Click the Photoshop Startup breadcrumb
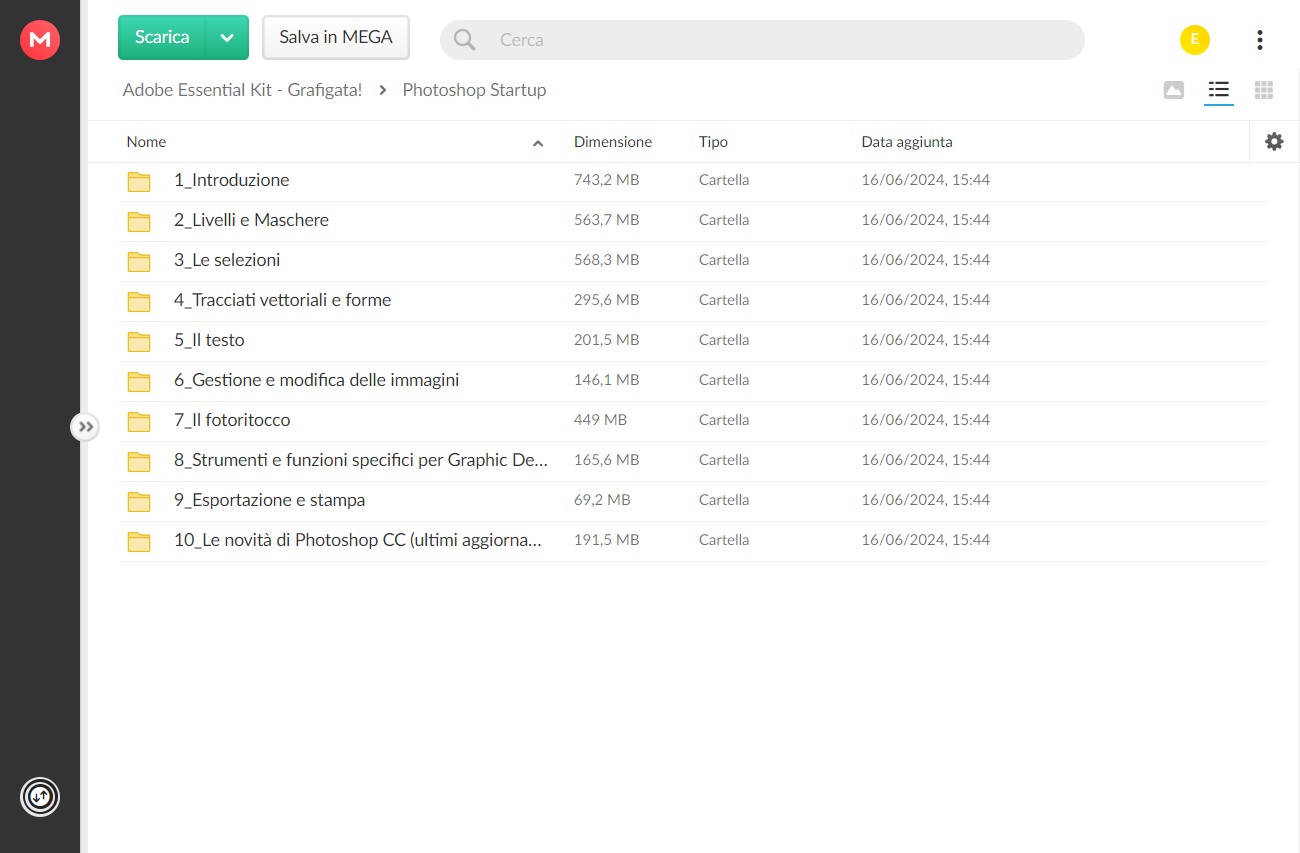1300x853 pixels. [474, 90]
